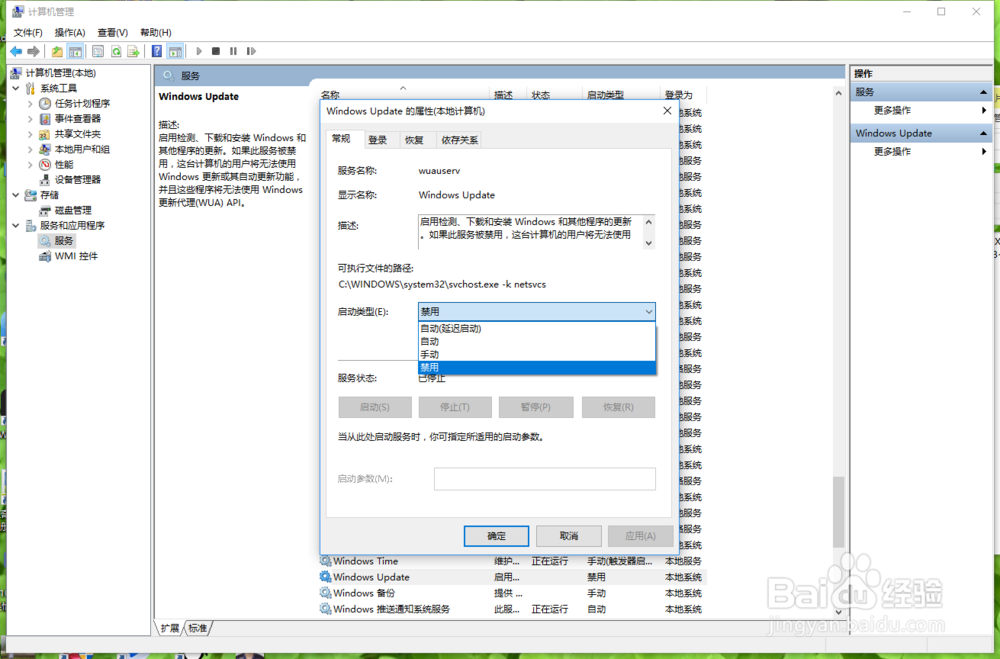Select 计算机管理(本地) root node
Screen dimensions: 1000x659
(x=60, y=73)
